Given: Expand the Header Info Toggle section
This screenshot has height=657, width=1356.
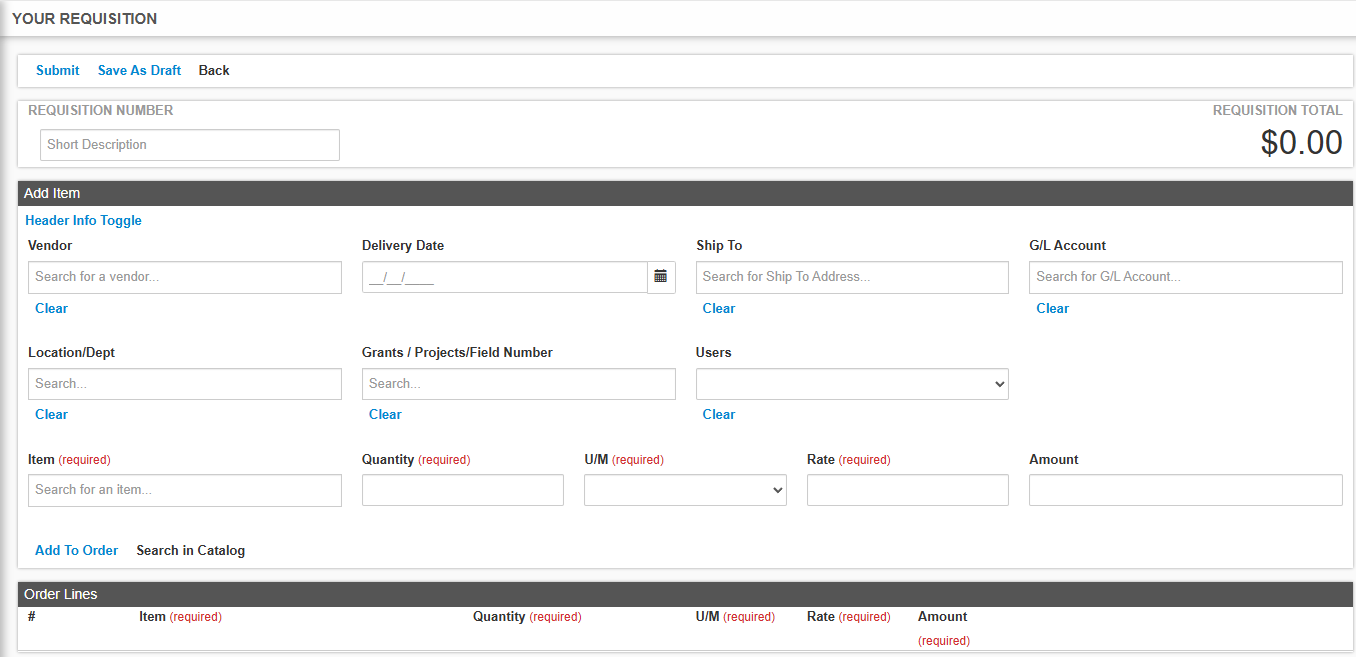Looking at the screenshot, I should click(x=83, y=220).
